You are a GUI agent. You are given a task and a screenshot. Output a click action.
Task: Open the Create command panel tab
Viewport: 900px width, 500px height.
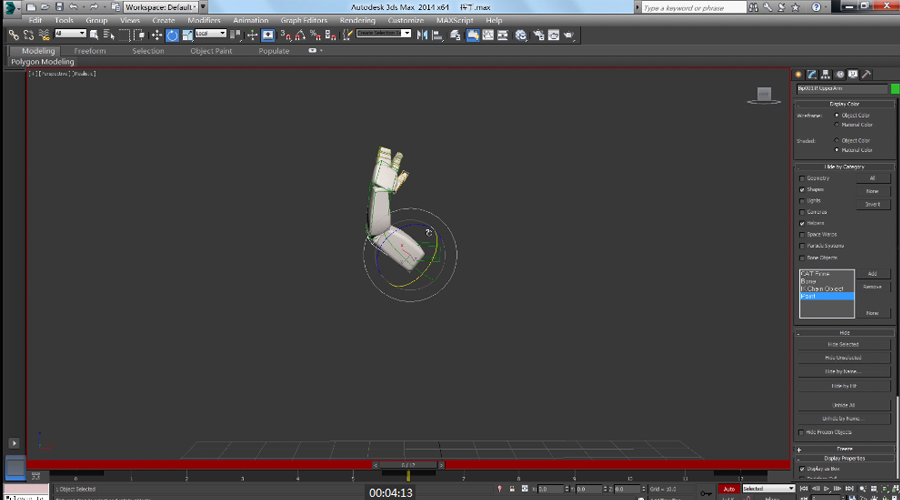[x=799, y=74]
